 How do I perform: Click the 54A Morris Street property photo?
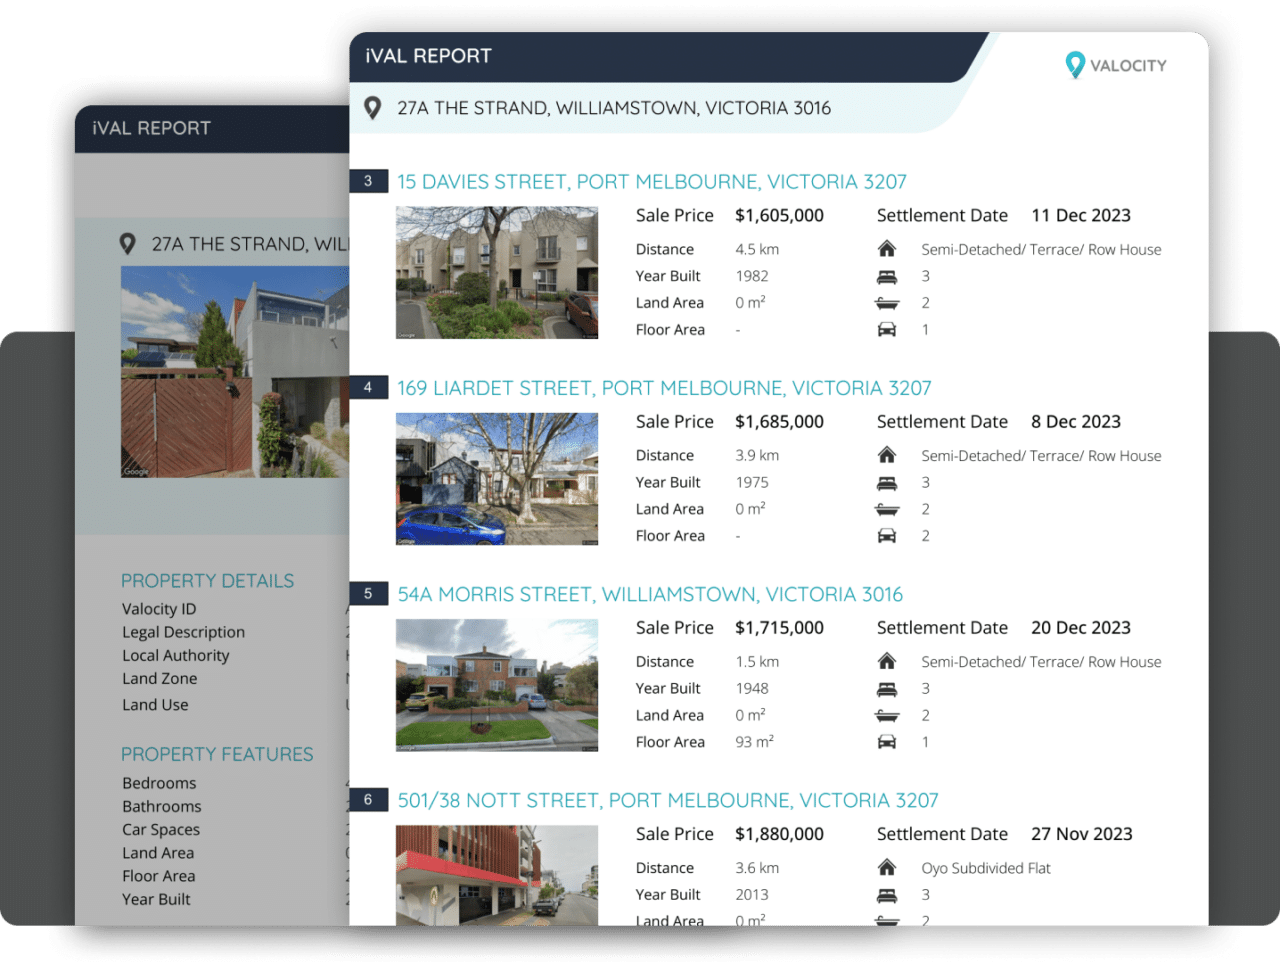(497, 685)
